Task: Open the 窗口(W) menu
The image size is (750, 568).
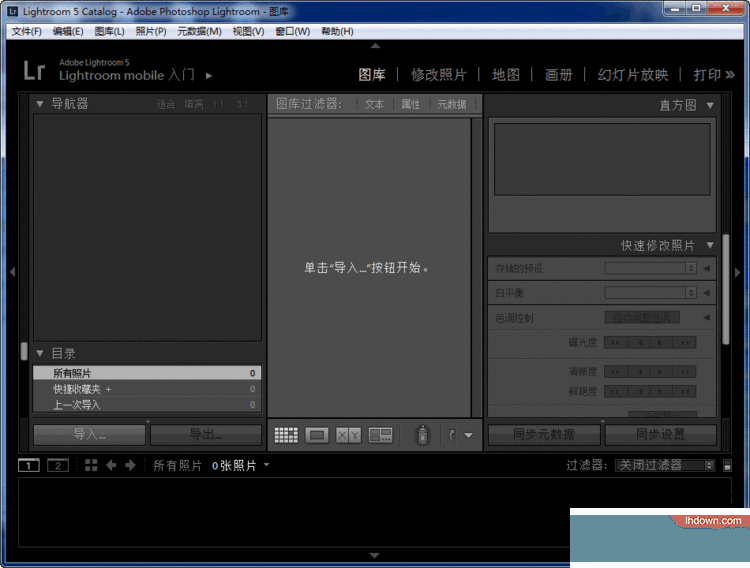Action: 292,32
